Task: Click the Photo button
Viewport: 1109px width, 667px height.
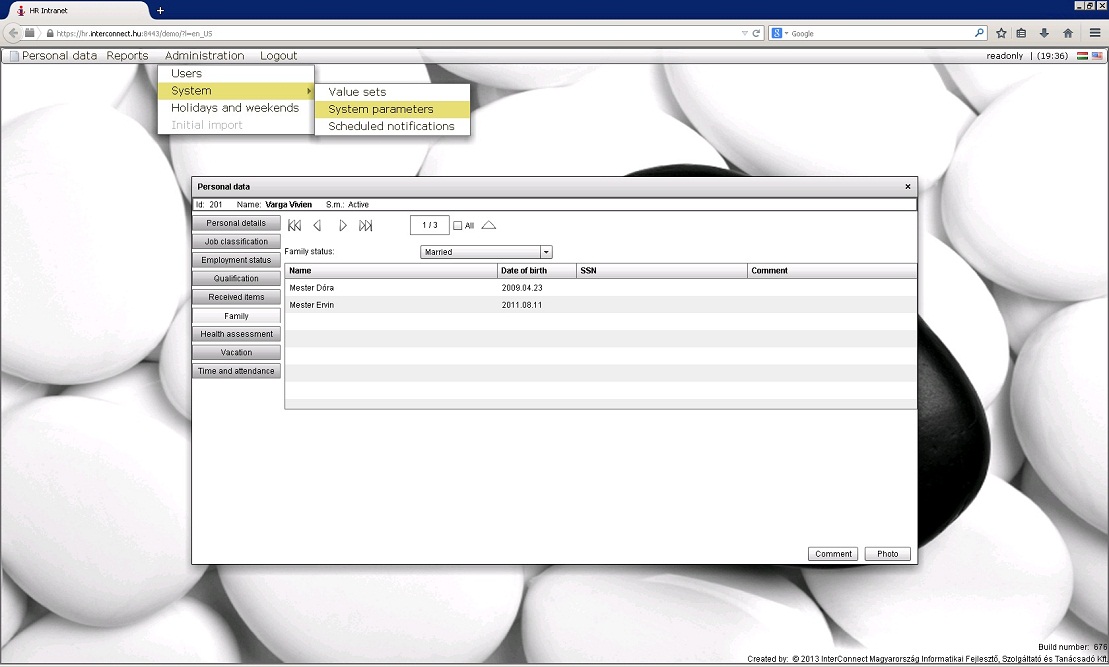Action: click(888, 554)
